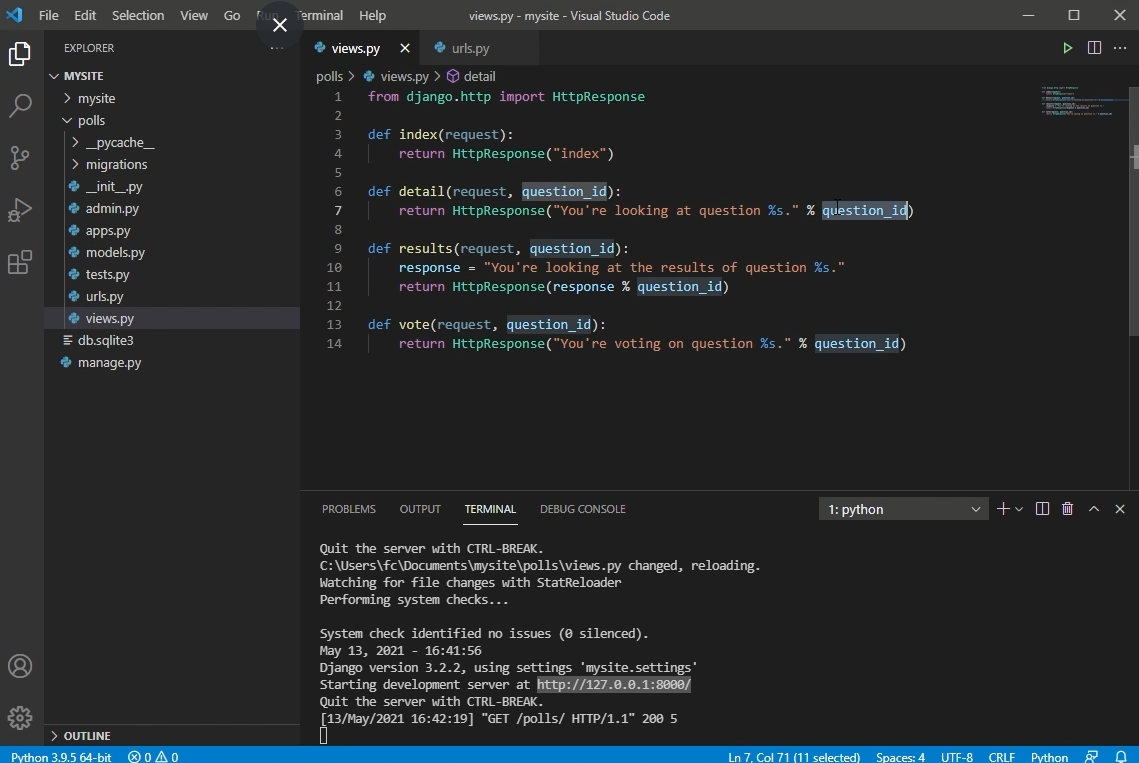This screenshot has width=1139, height=763.
Task: Switch to the PROBLEMS panel tab
Action: click(349, 509)
